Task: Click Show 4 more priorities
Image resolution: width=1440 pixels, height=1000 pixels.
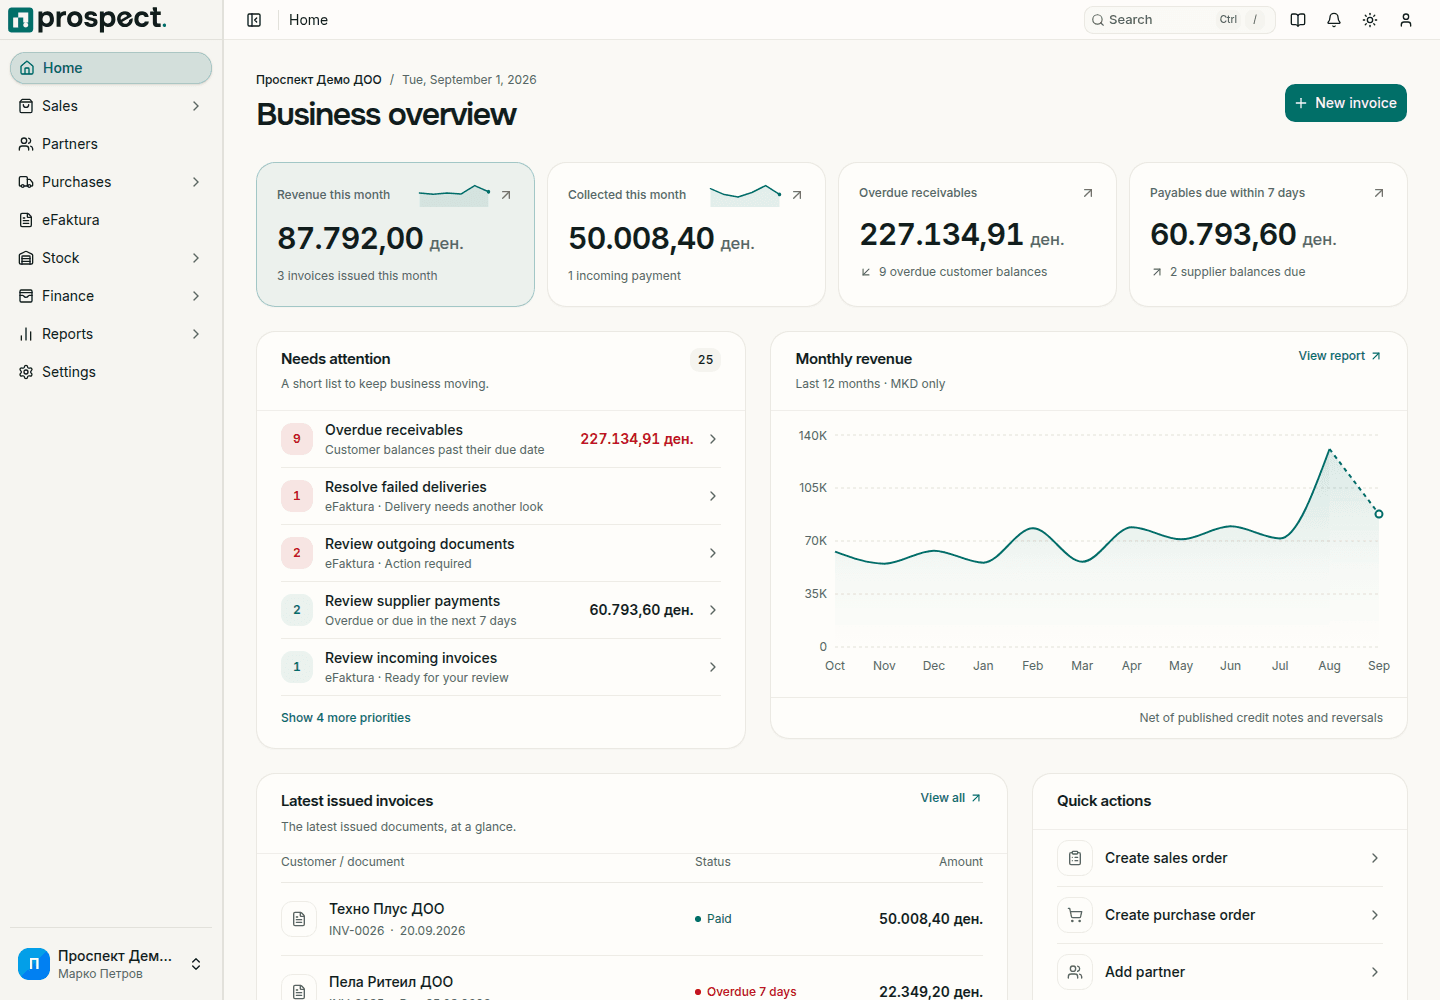Action: [346, 718]
